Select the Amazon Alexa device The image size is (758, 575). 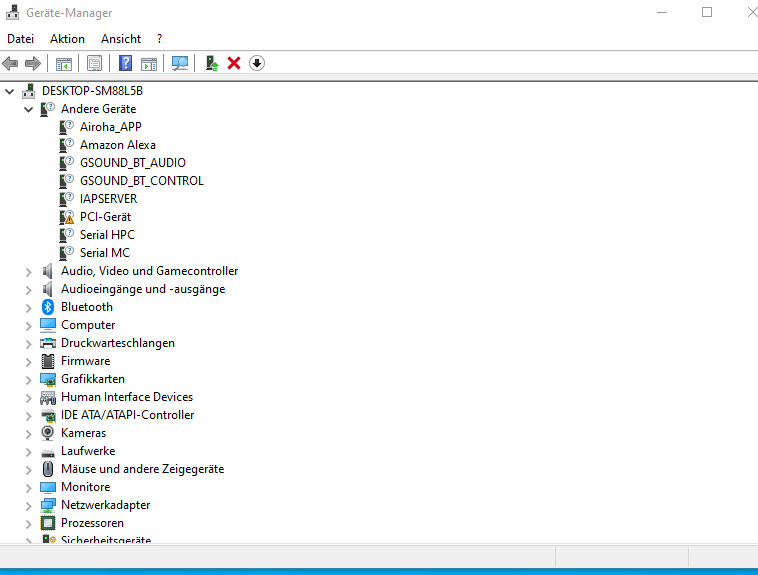(117, 145)
